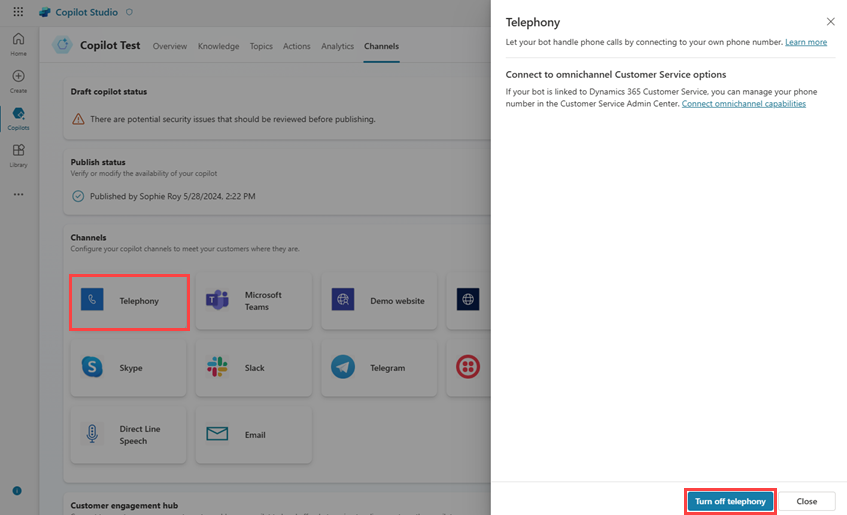Click the Turn off telephony button
The image size is (847, 515).
(x=730, y=501)
